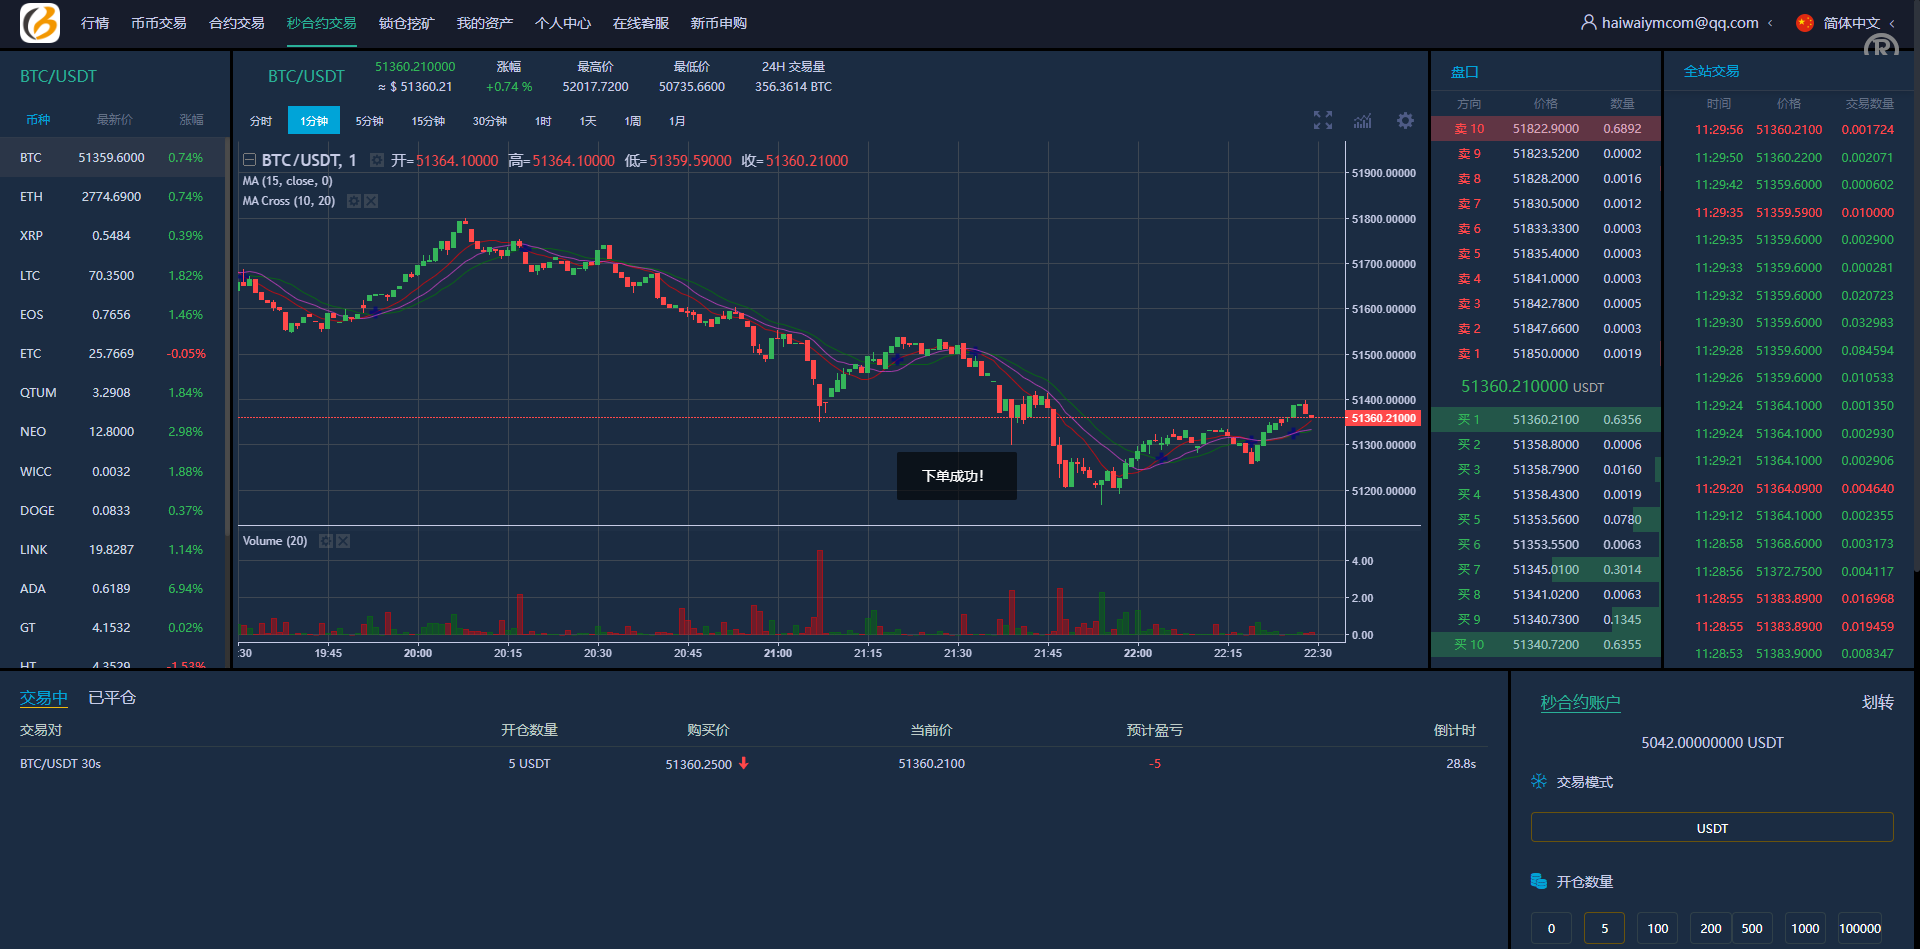This screenshot has width=1920, height=949.
Task: Select the 5分钟 chart interval
Action: (369, 121)
